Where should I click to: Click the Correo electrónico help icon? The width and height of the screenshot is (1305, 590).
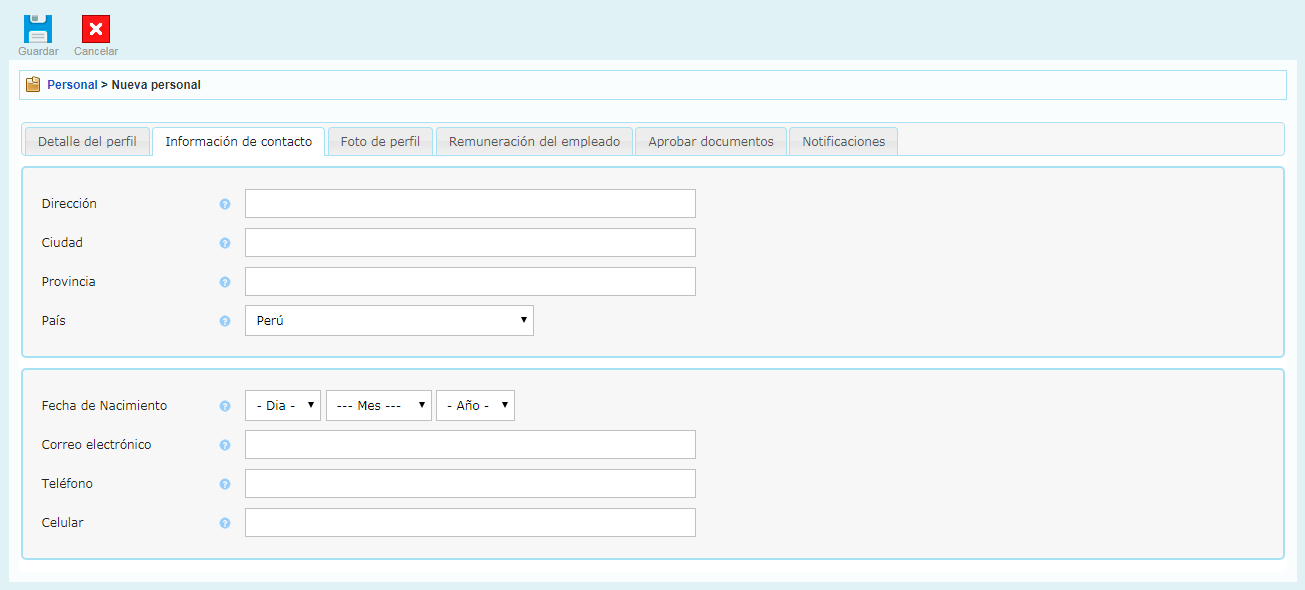(225, 445)
